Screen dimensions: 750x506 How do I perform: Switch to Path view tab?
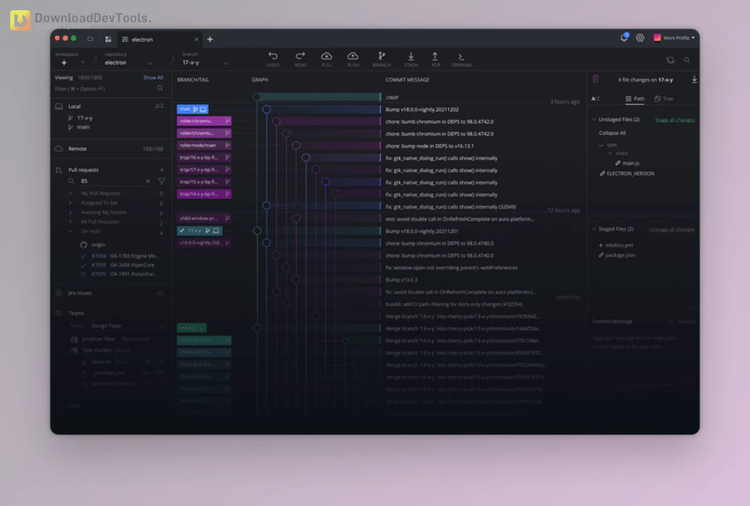(635, 99)
